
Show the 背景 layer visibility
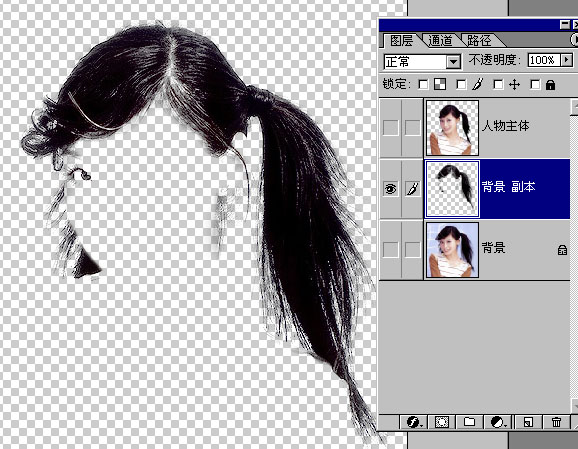click(390, 250)
